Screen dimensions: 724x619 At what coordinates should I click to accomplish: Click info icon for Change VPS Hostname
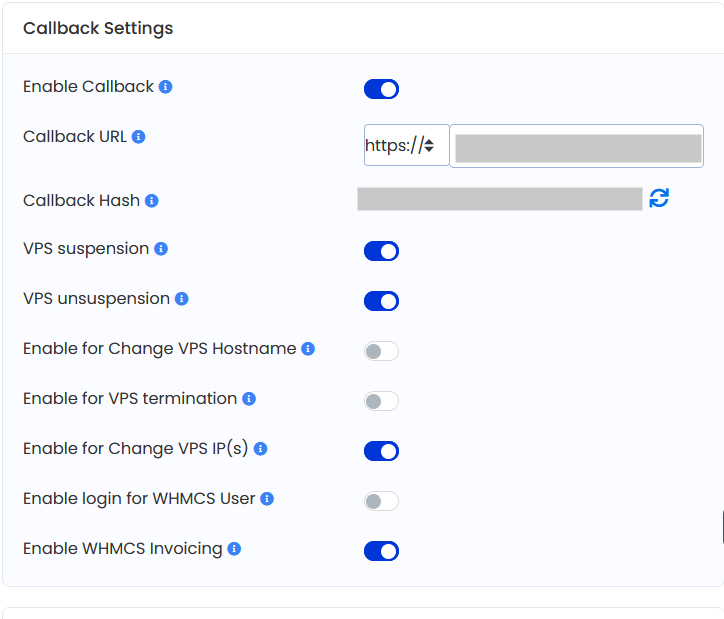point(308,349)
